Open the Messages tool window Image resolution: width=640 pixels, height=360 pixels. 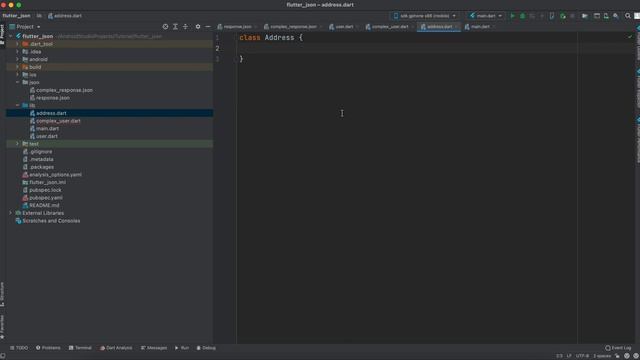[154, 348]
